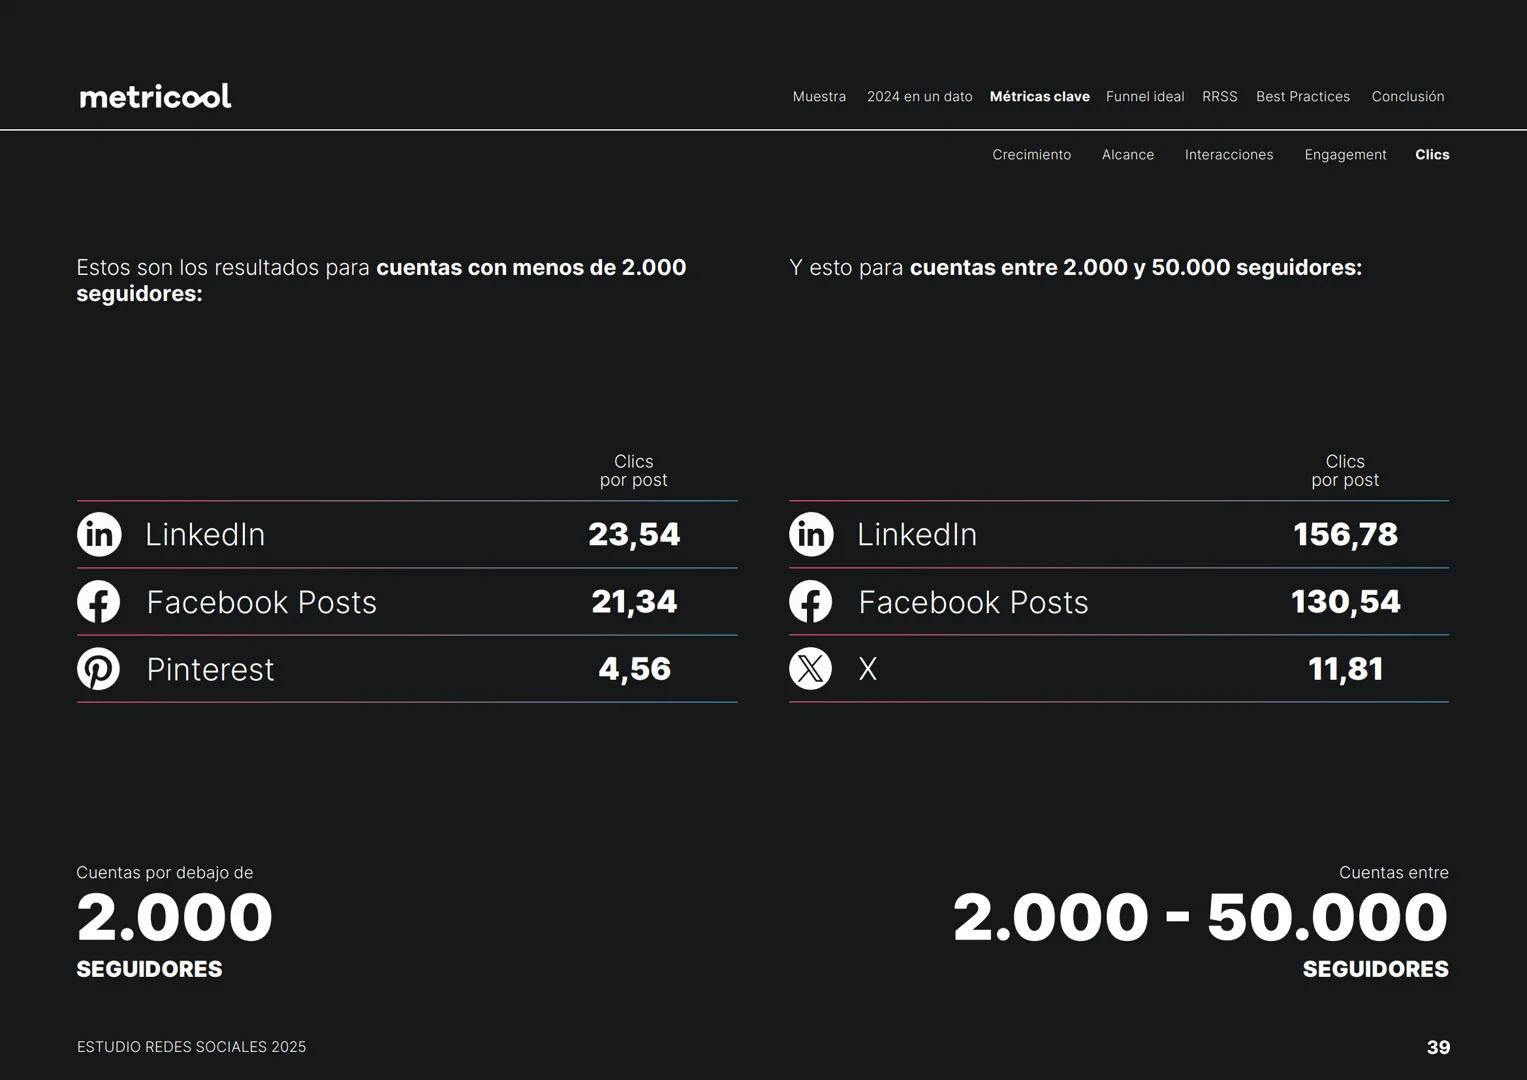Viewport: 1527px width, 1080px height.
Task: Open the Interacciones sub-tab
Action: tap(1228, 155)
